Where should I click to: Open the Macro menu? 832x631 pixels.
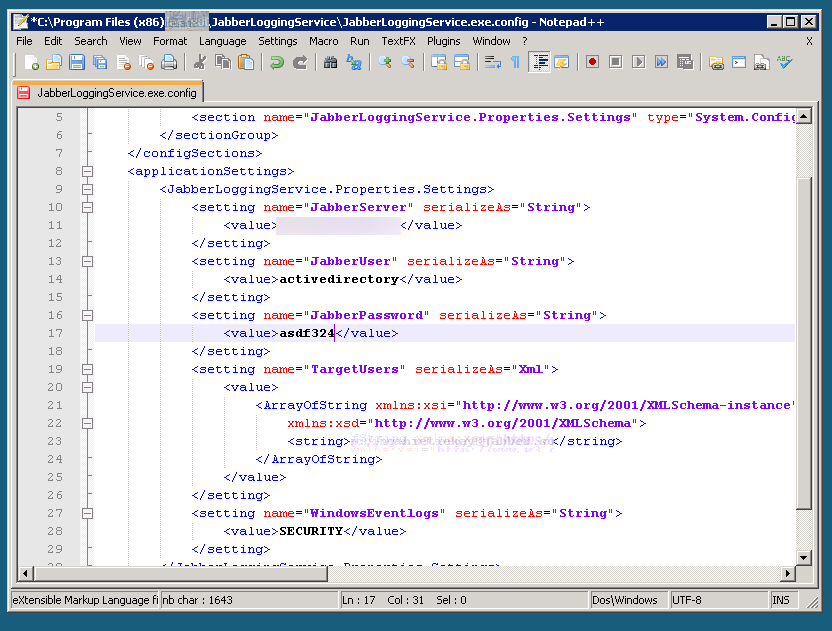[x=324, y=41]
